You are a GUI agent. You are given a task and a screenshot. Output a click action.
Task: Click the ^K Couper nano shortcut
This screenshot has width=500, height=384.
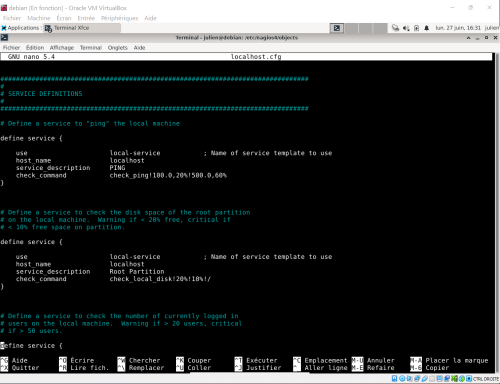click(x=193, y=360)
